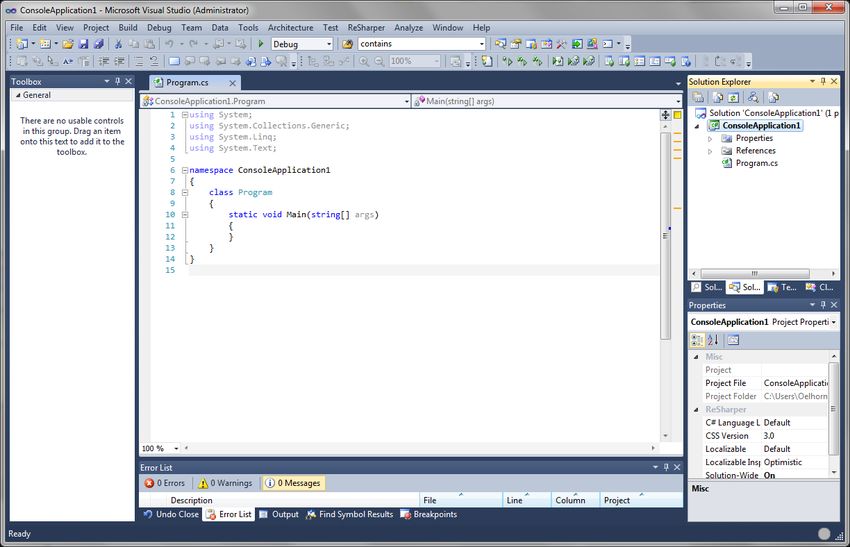Pin the Toolbox panel with auto-hide pin
Viewport: 850px width, 547px height.
[118, 81]
